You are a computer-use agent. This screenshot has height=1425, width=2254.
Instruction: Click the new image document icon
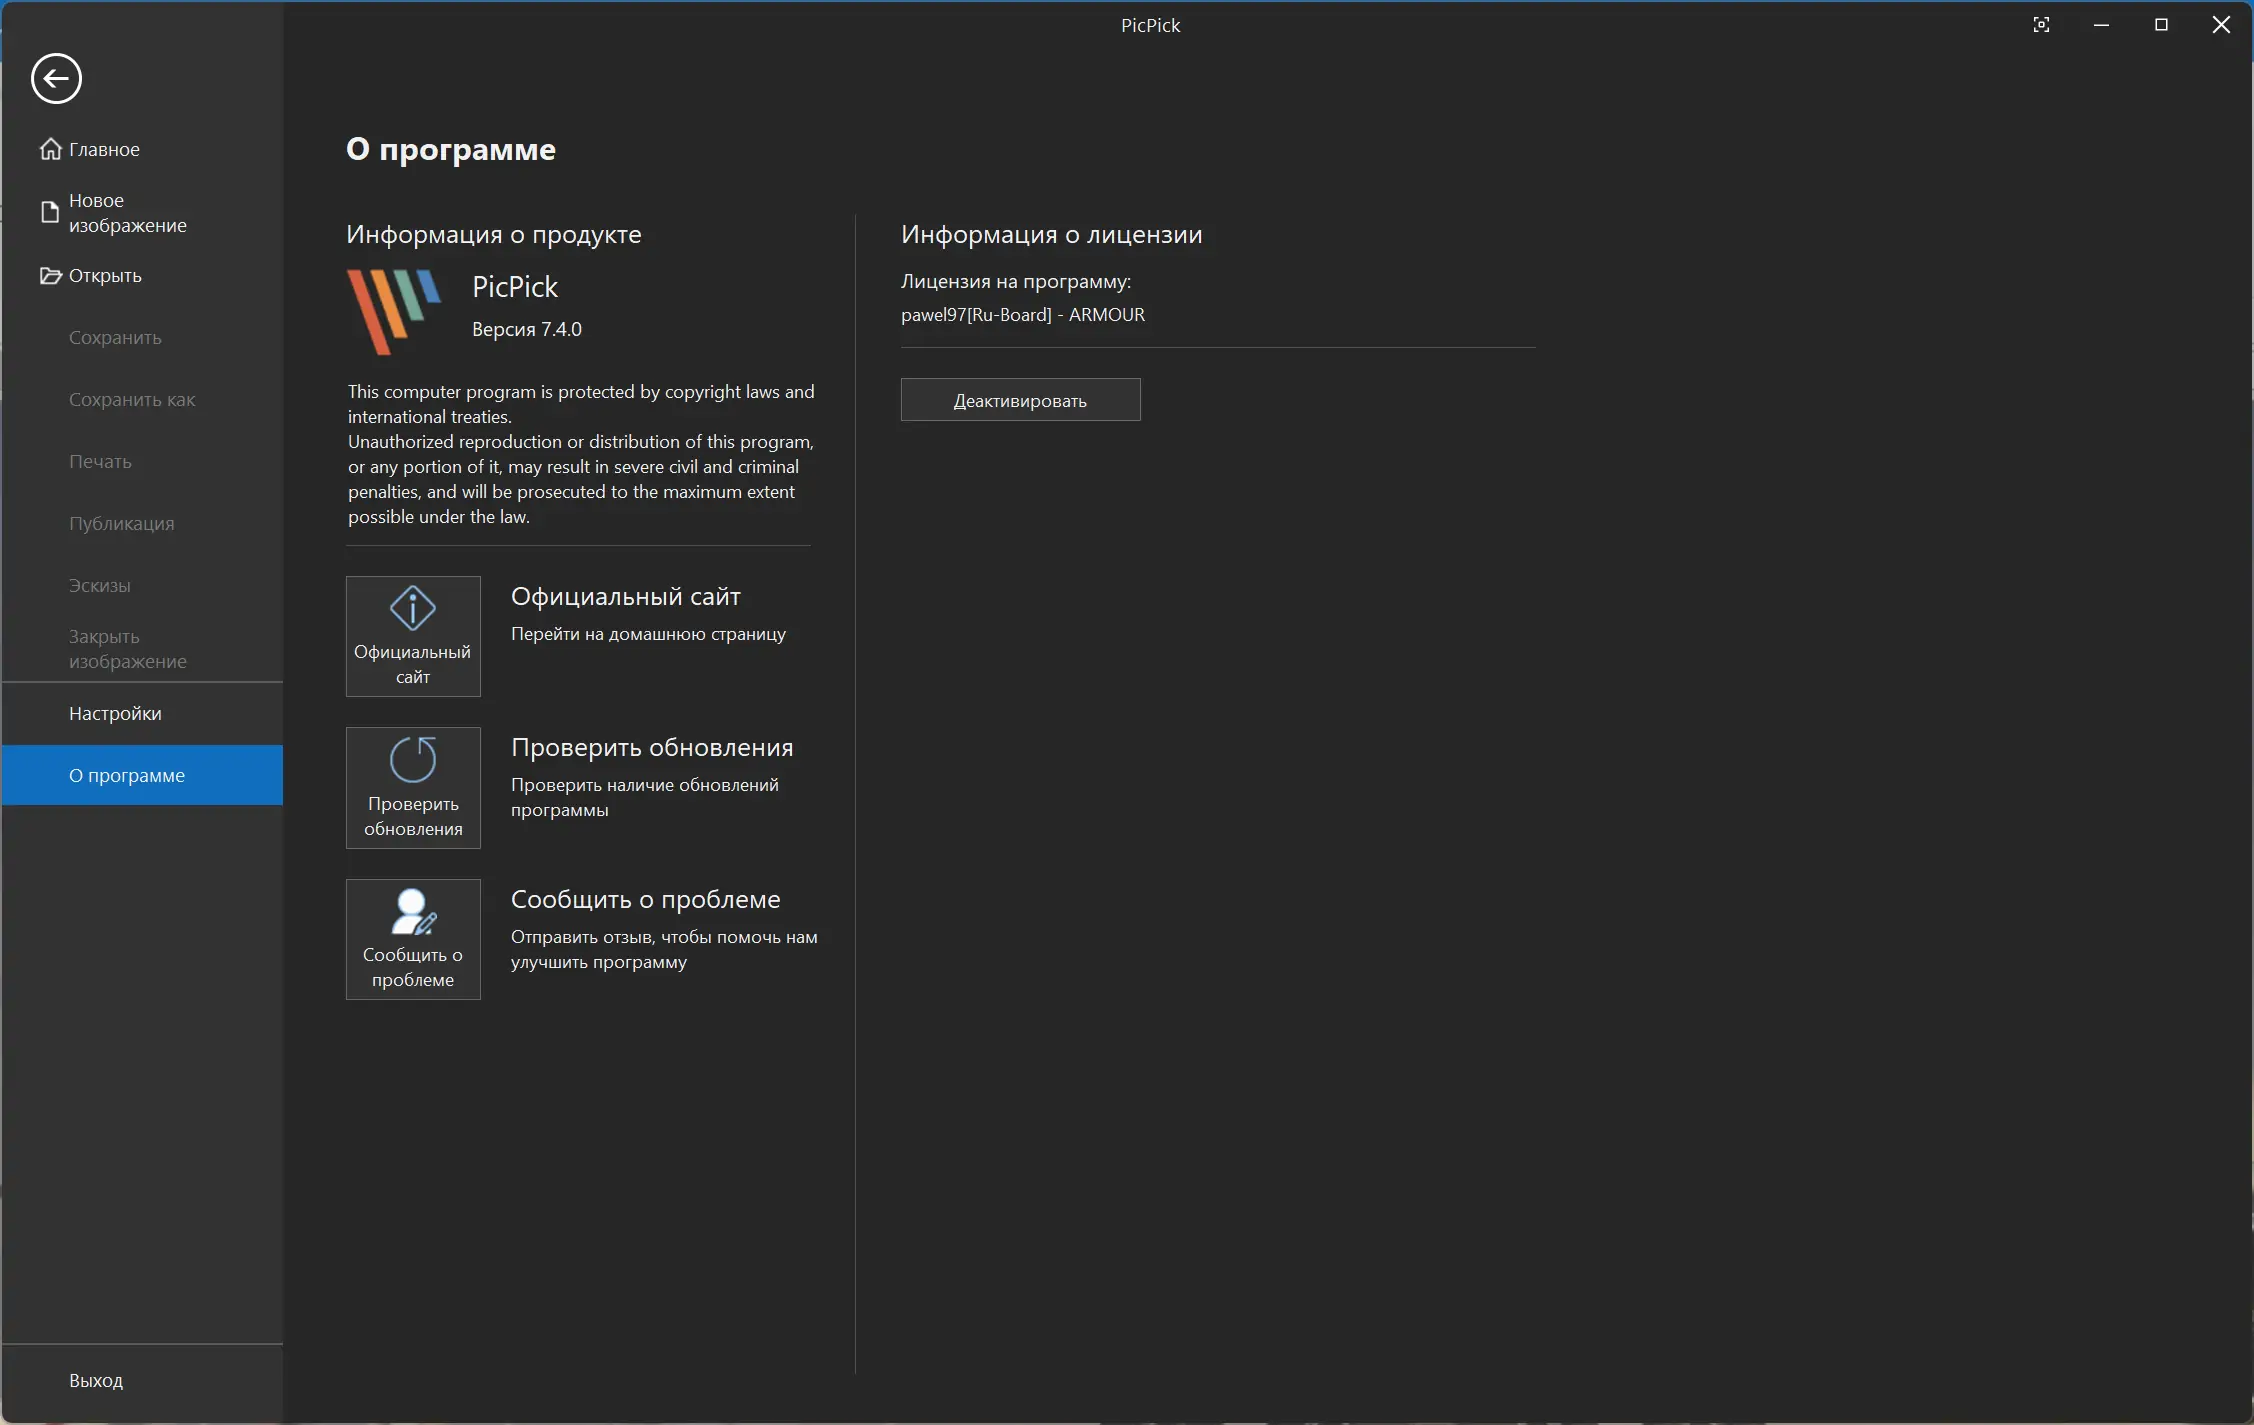pos(49,212)
